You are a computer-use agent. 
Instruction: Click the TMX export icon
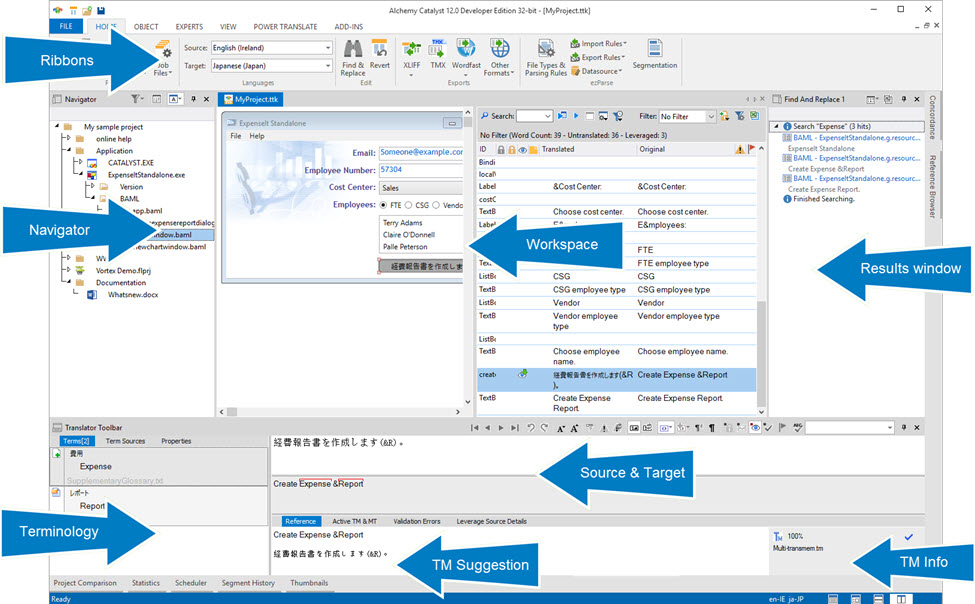(438, 54)
